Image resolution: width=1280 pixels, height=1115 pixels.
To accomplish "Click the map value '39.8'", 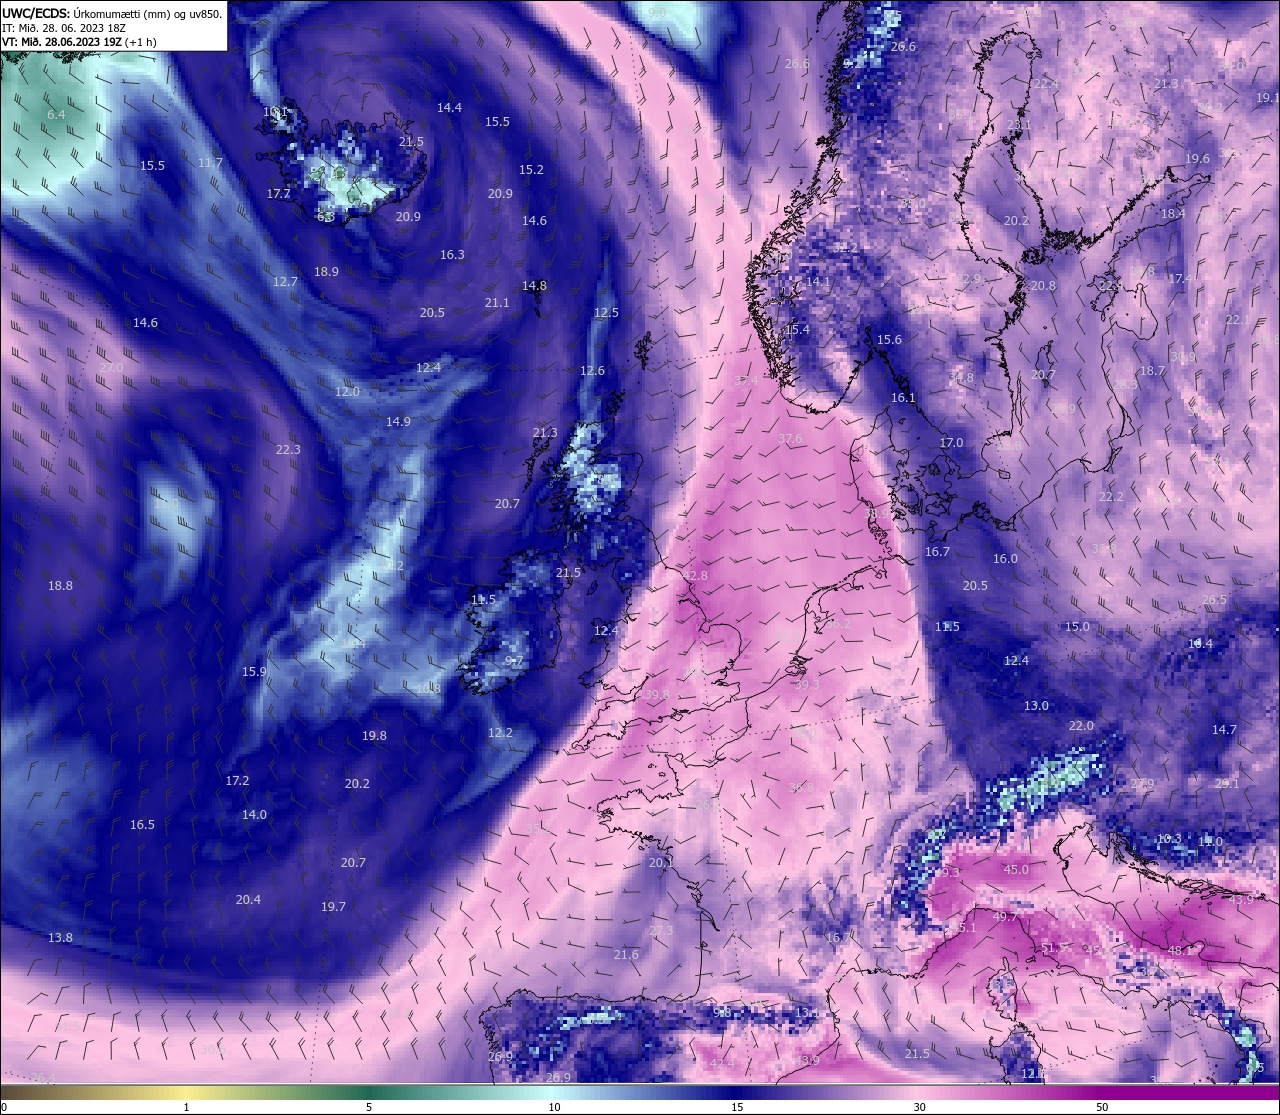I will tap(657, 695).
